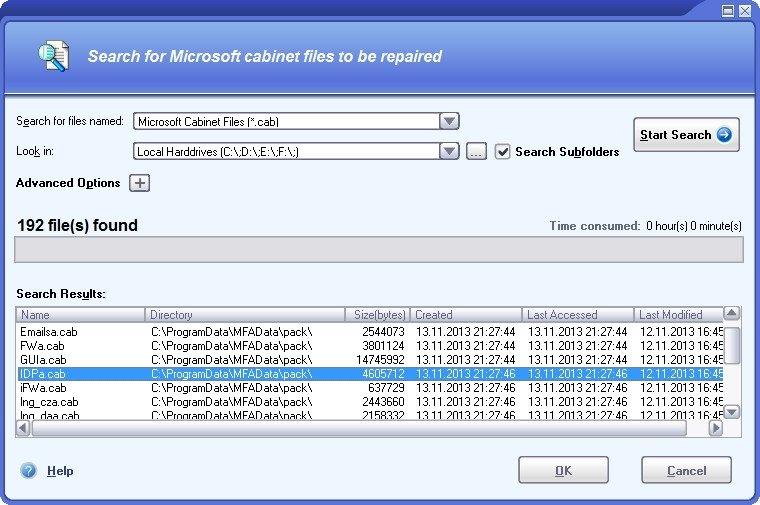
Task: Open the 'Search for files named' dropdown
Action: click(x=449, y=121)
